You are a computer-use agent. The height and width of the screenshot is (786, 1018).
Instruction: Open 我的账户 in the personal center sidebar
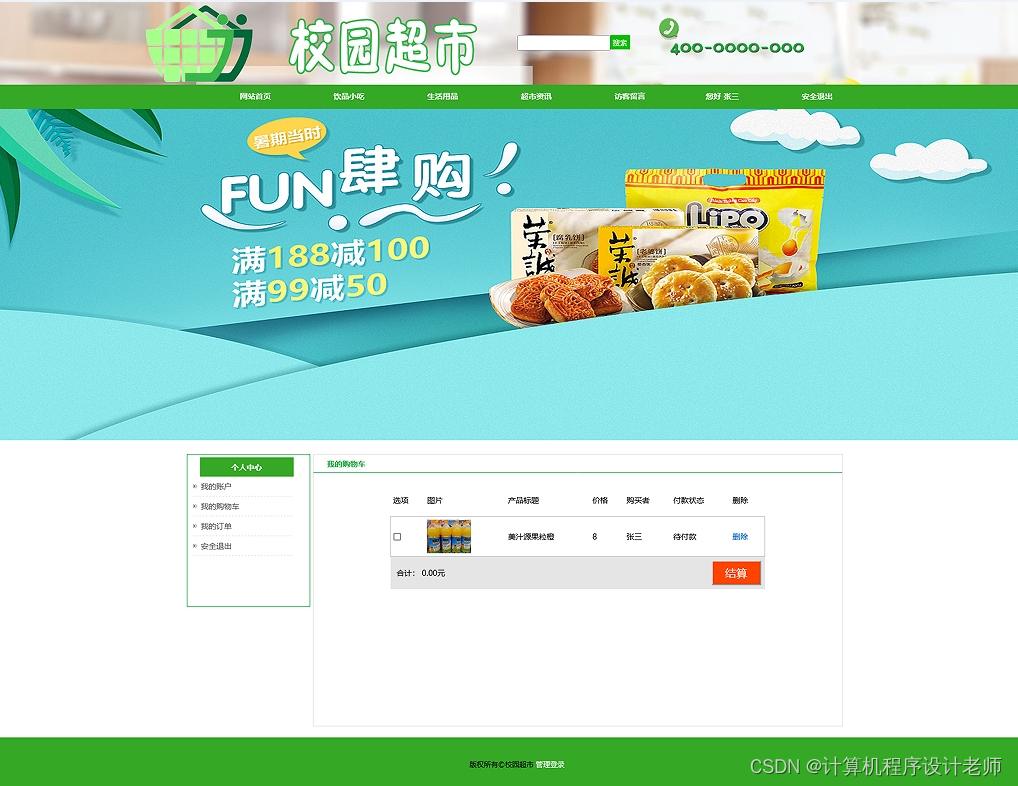tap(216, 486)
